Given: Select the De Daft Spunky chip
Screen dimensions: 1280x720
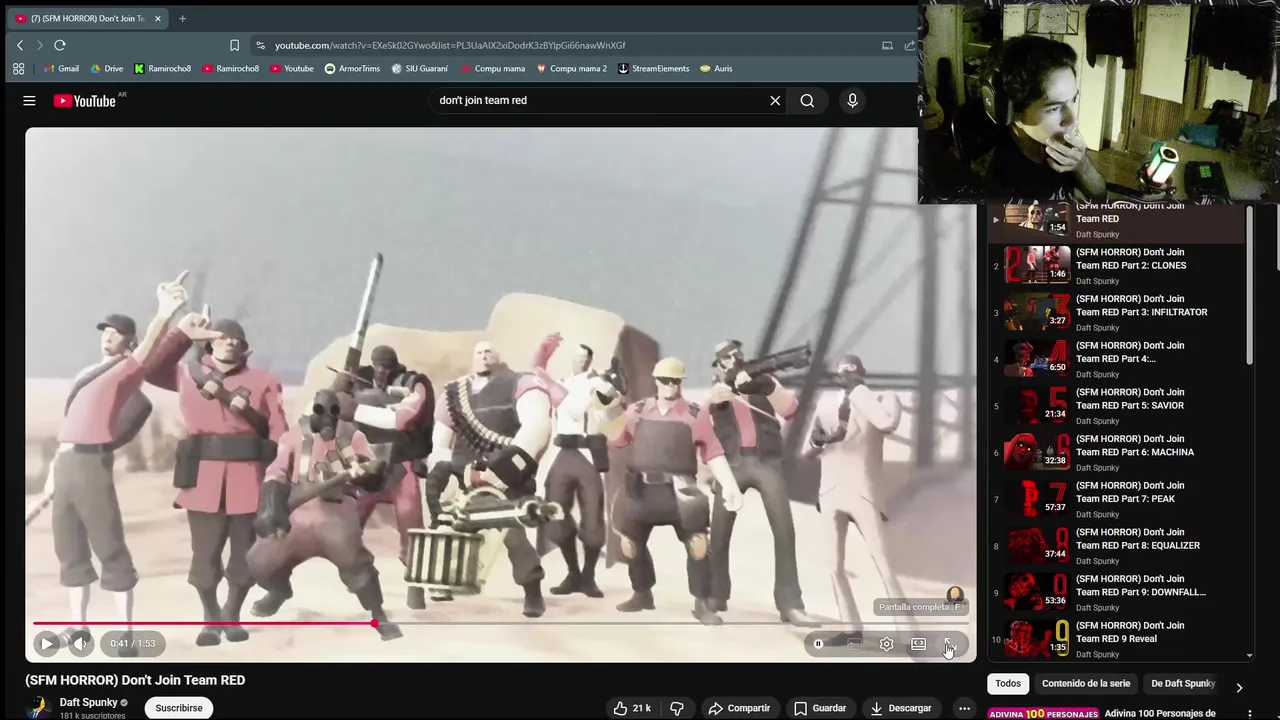Looking at the screenshot, I should pos(1183,684).
